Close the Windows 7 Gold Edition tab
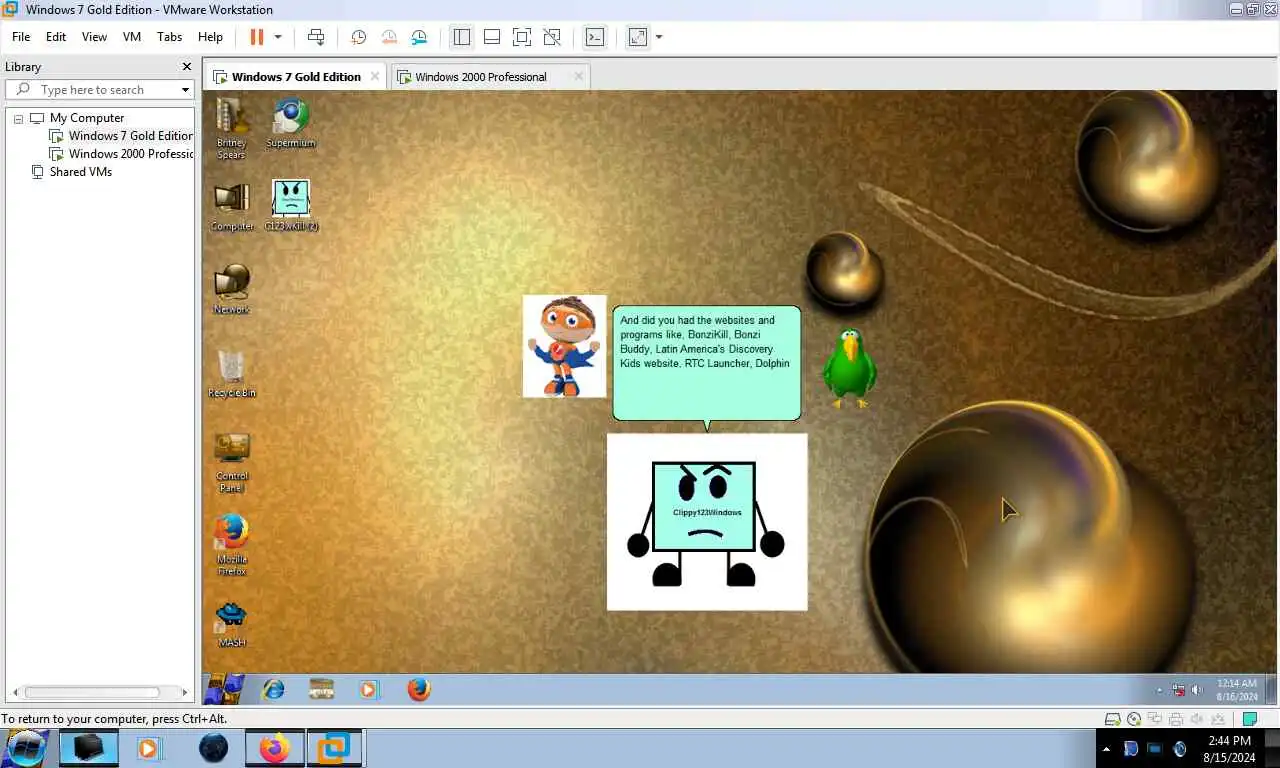This screenshot has height=768, width=1280. (375, 76)
